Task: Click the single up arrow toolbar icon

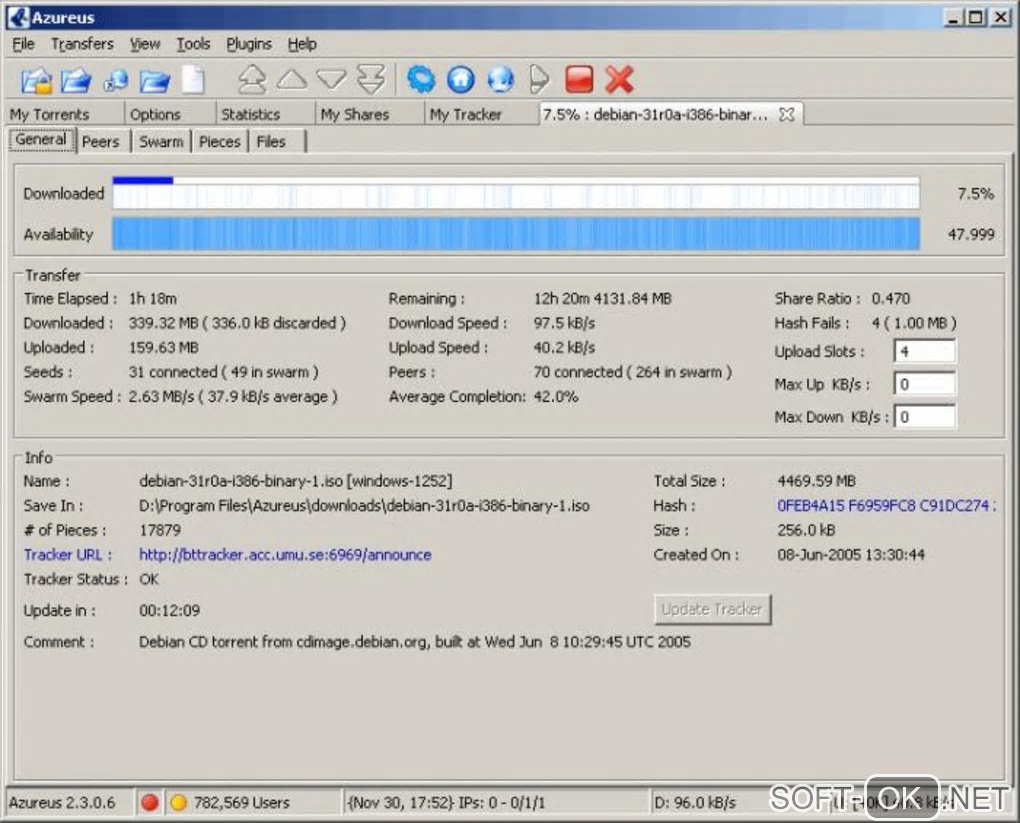Action: [x=291, y=79]
